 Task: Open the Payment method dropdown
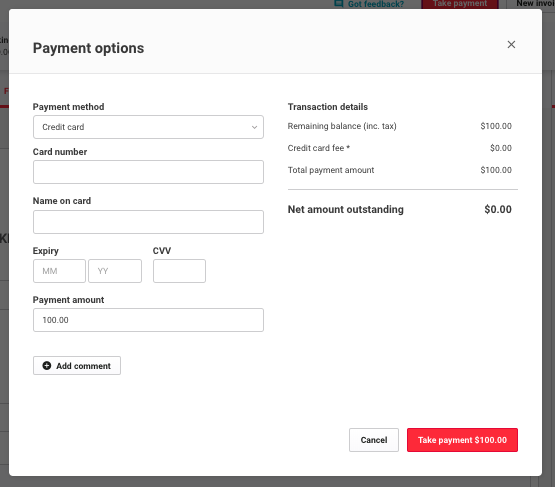tap(148, 127)
